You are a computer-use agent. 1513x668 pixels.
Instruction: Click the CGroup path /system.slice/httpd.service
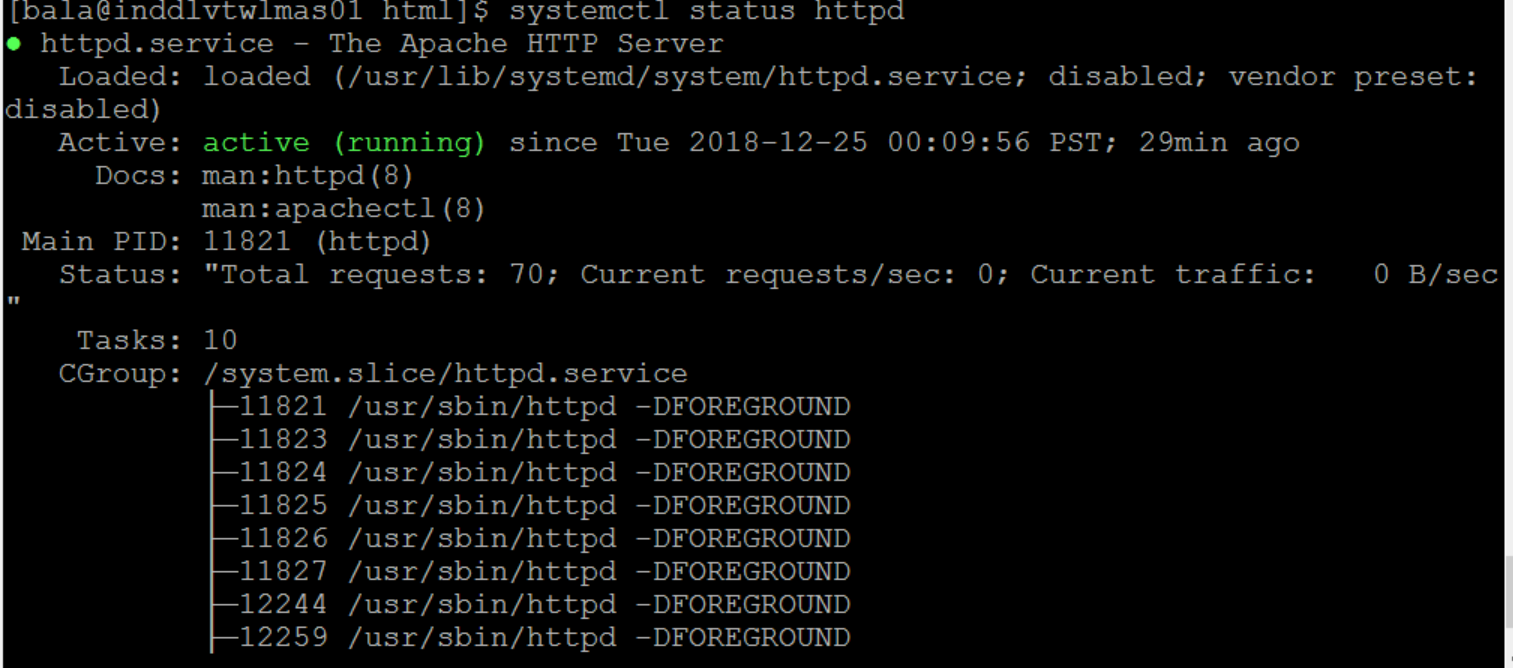(x=445, y=374)
